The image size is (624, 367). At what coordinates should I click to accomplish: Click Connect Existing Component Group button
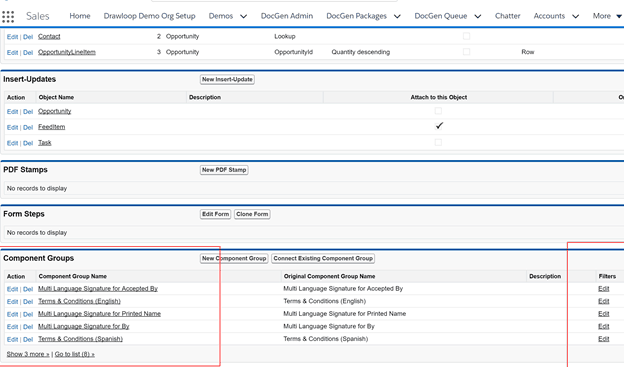(x=323, y=258)
